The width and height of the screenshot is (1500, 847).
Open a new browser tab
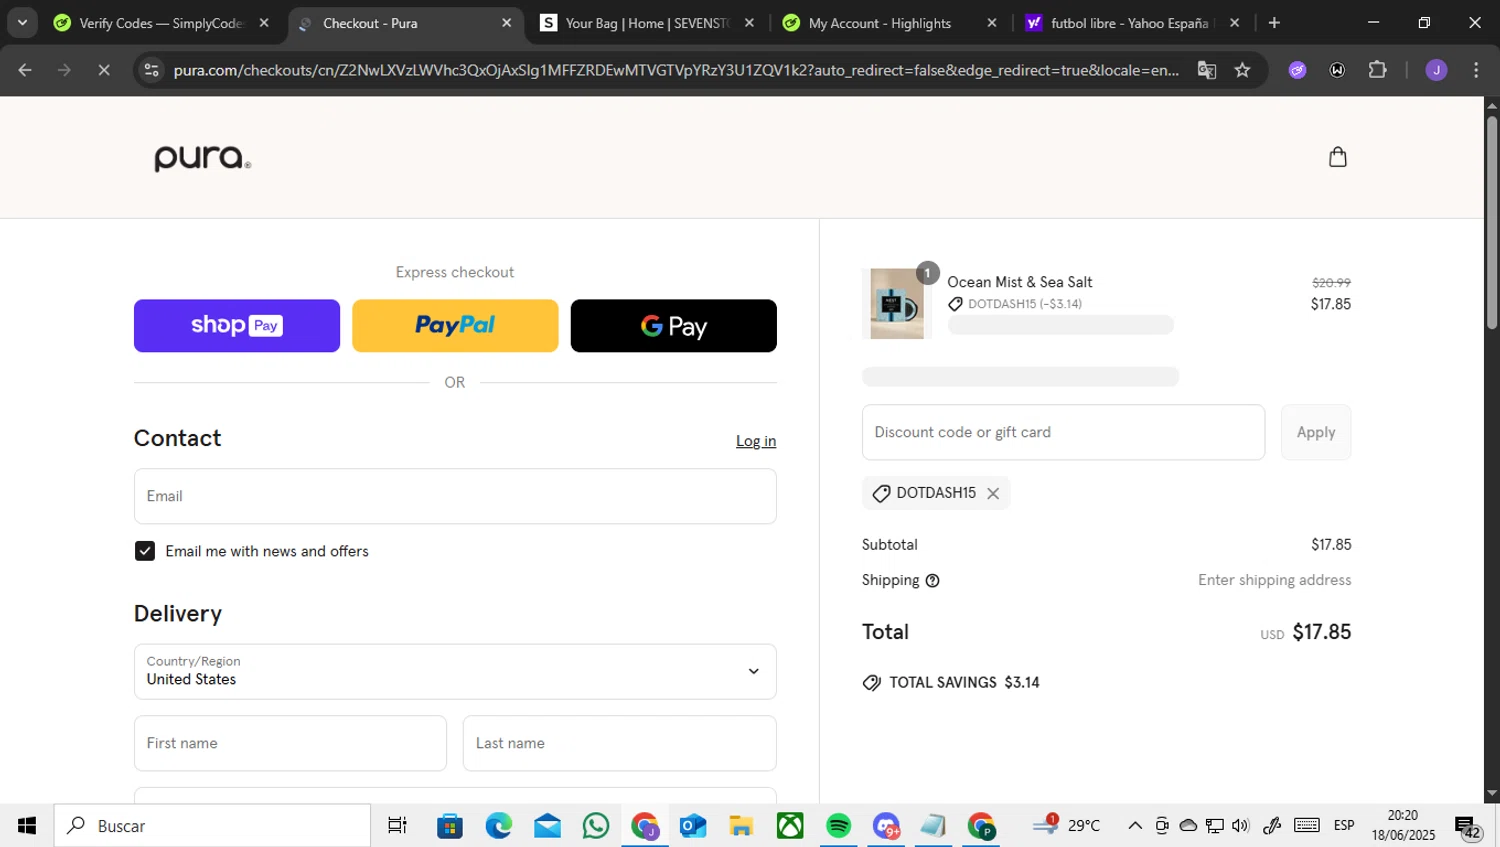coord(1274,23)
